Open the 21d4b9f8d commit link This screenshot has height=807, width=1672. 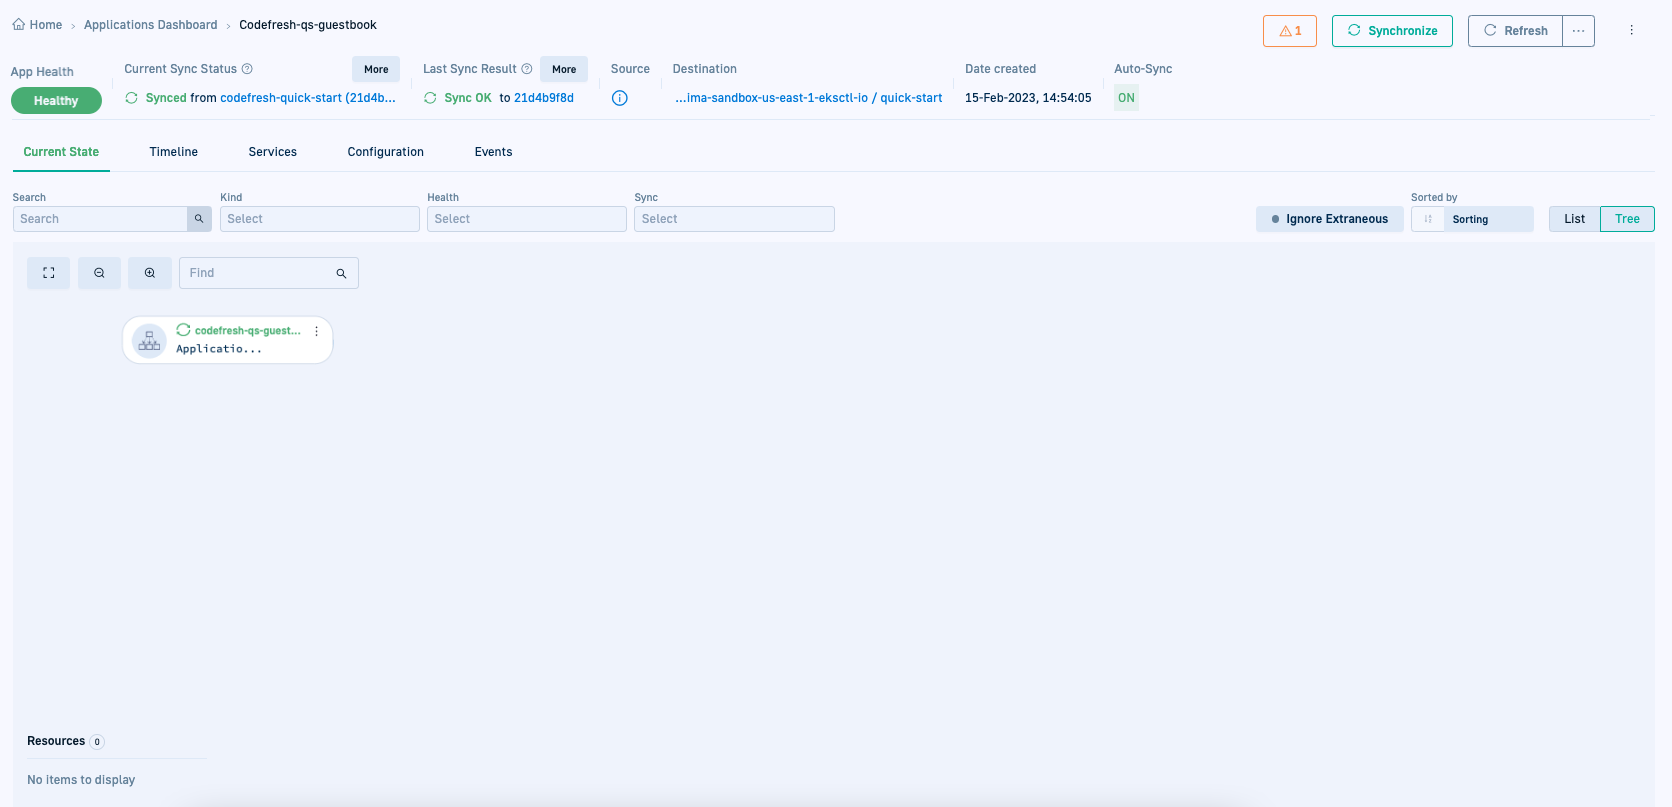(544, 98)
